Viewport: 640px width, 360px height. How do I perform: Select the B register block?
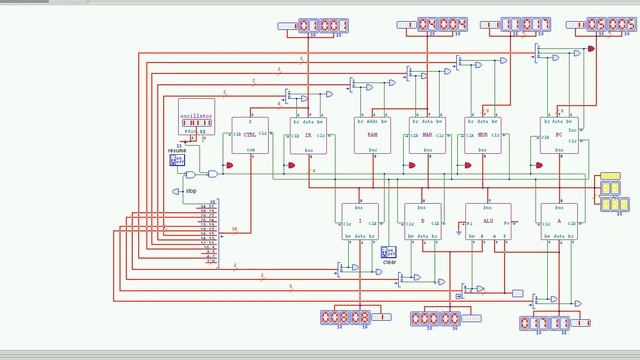tap(422, 222)
